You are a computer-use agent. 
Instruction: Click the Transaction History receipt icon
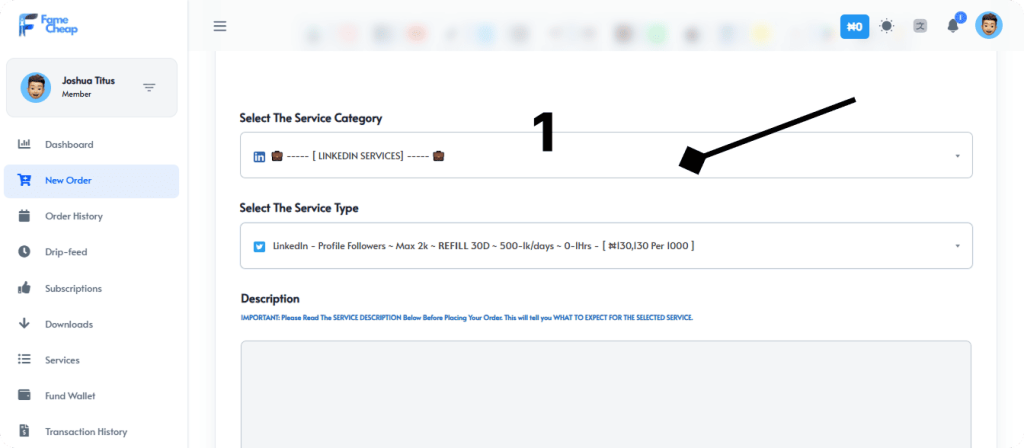[x=24, y=430]
